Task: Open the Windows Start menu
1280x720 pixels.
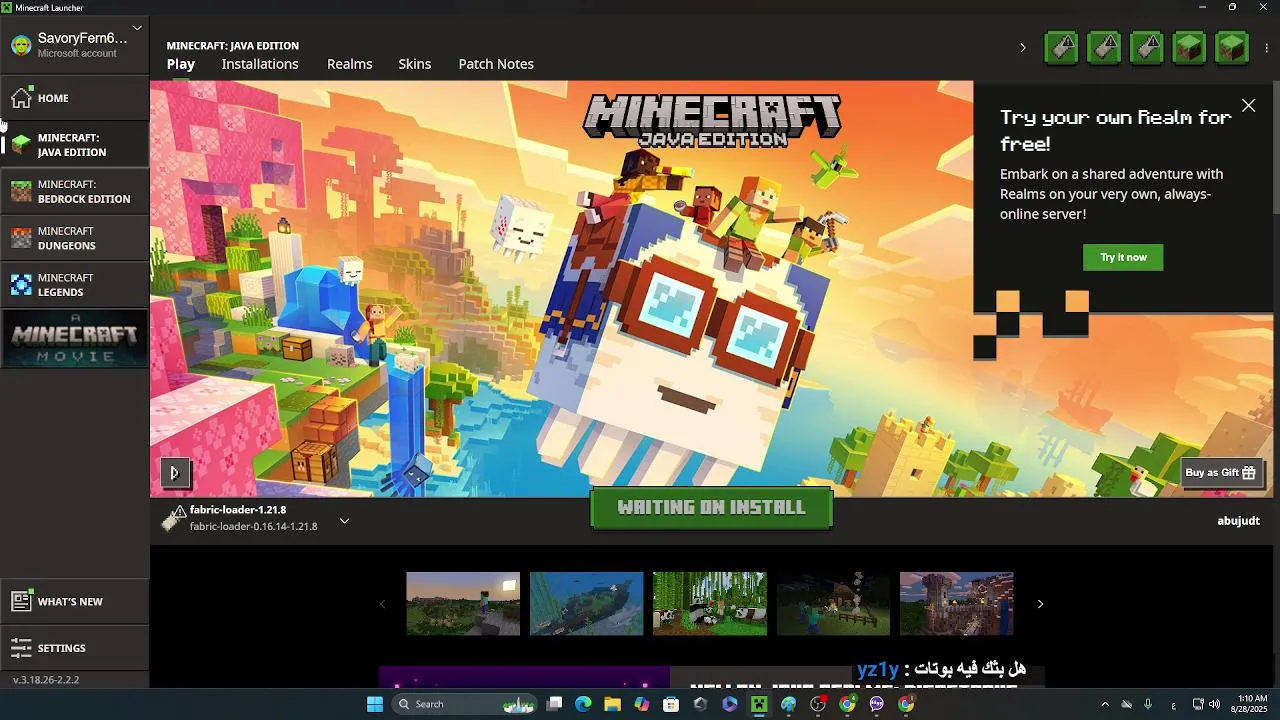Action: click(375, 704)
